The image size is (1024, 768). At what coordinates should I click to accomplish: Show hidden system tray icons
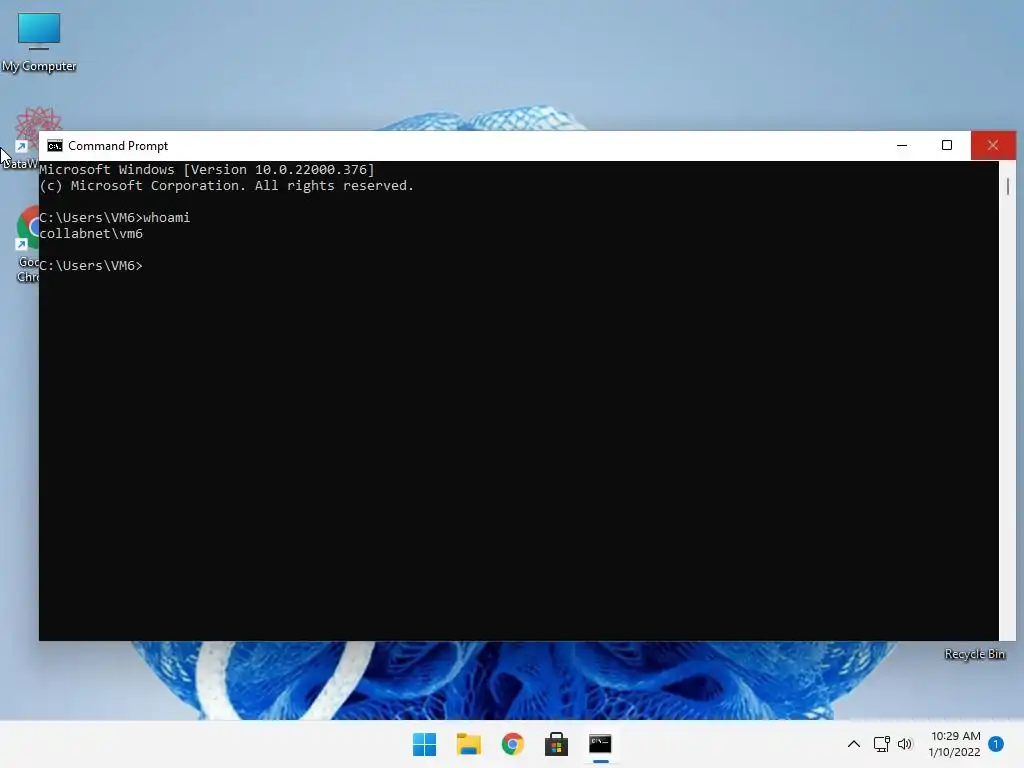(854, 744)
